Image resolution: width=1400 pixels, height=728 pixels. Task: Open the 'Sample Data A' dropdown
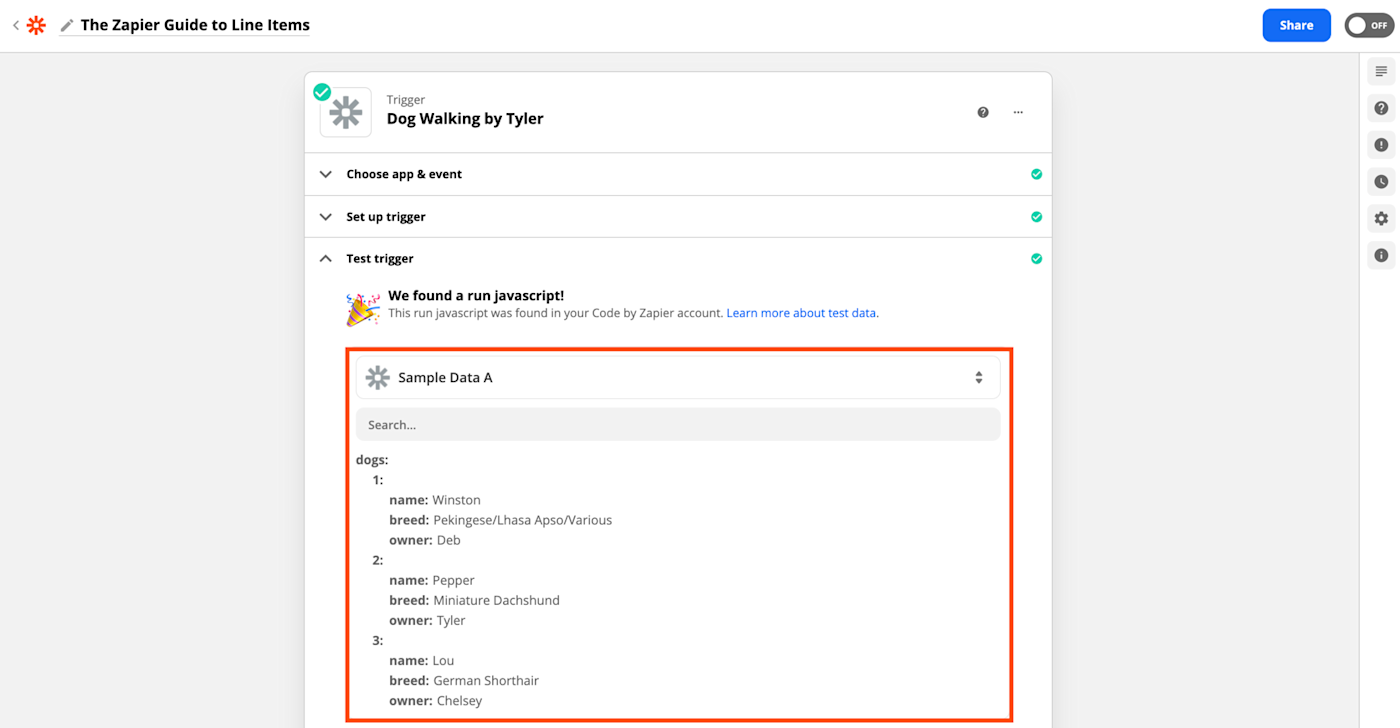pyautogui.click(x=678, y=377)
